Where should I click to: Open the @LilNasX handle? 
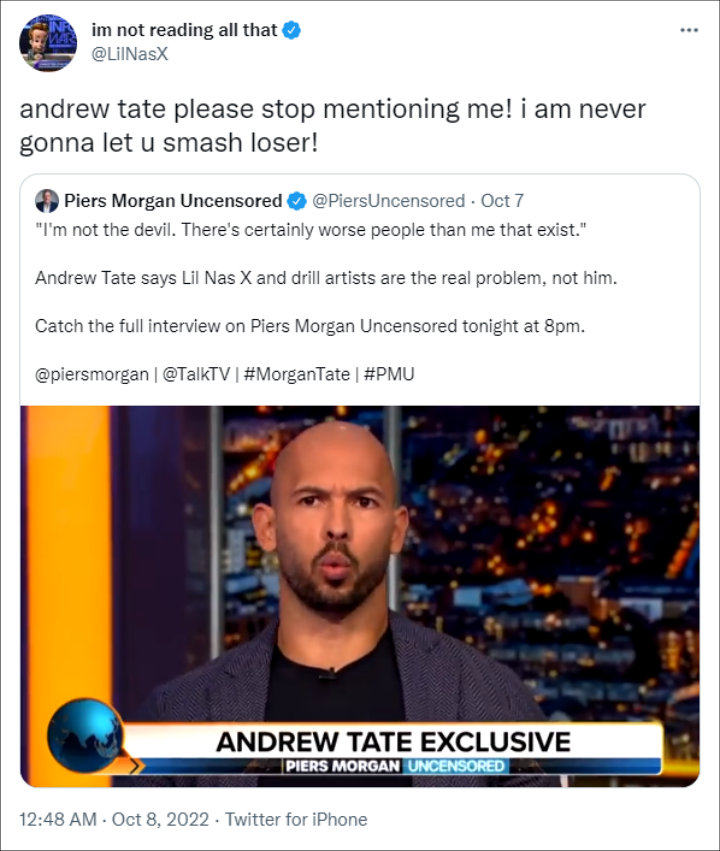coord(130,54)
